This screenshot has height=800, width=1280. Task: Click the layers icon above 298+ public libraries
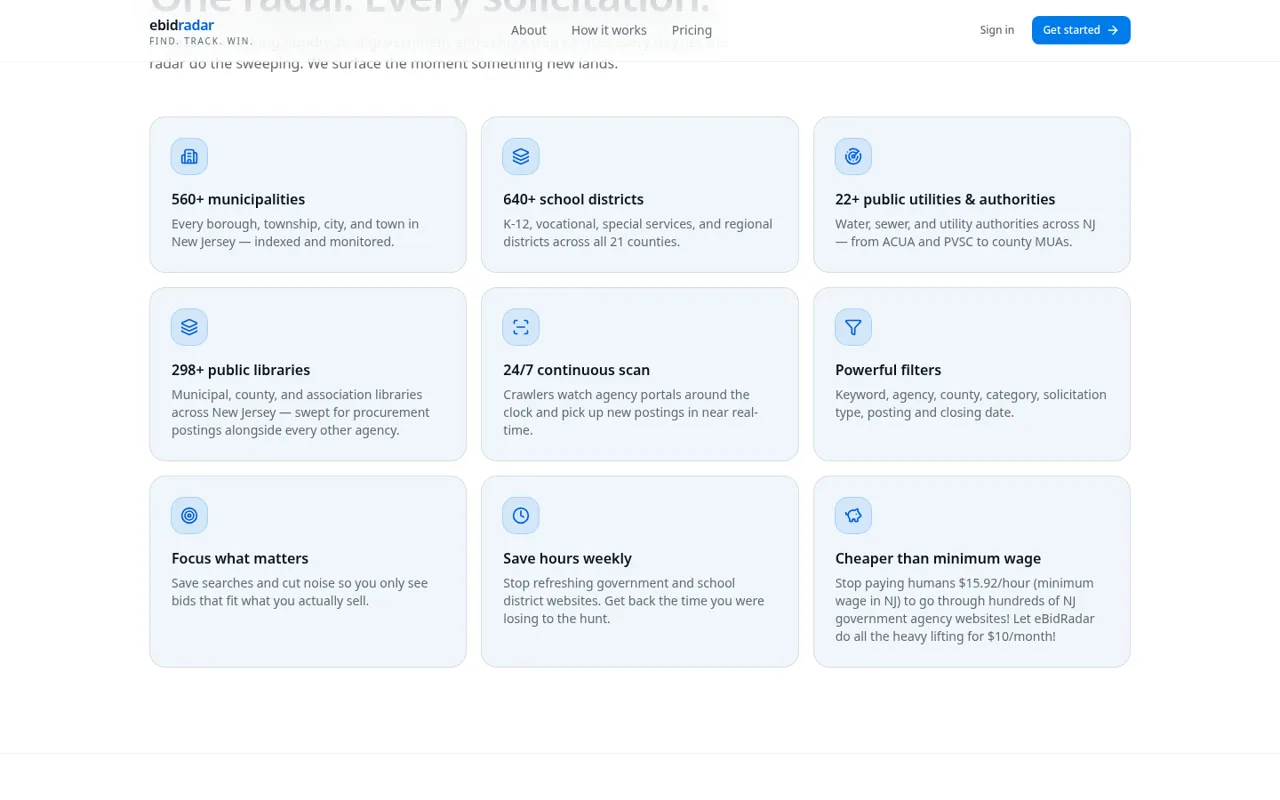click(x=189, y=327)
